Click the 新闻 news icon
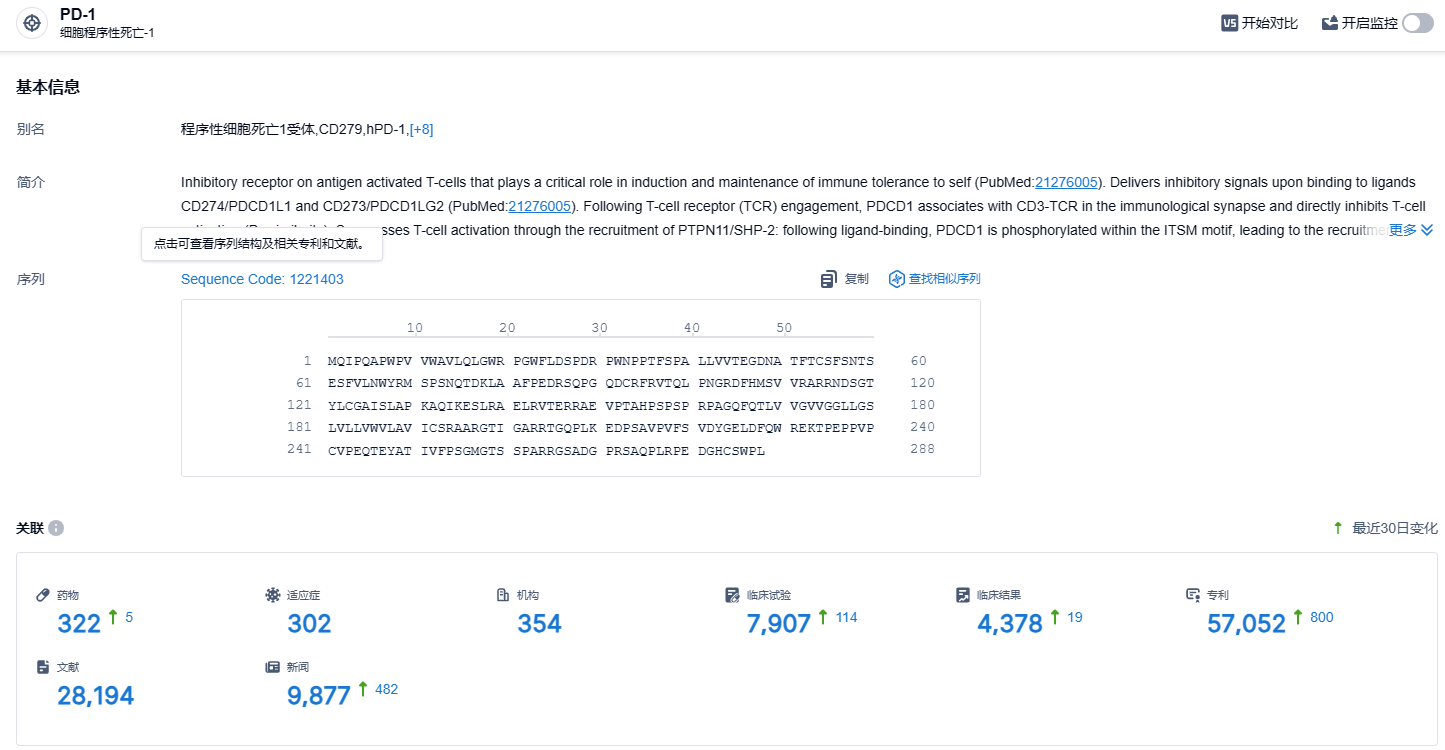The image size is (1445, 750). click(272, 667)
